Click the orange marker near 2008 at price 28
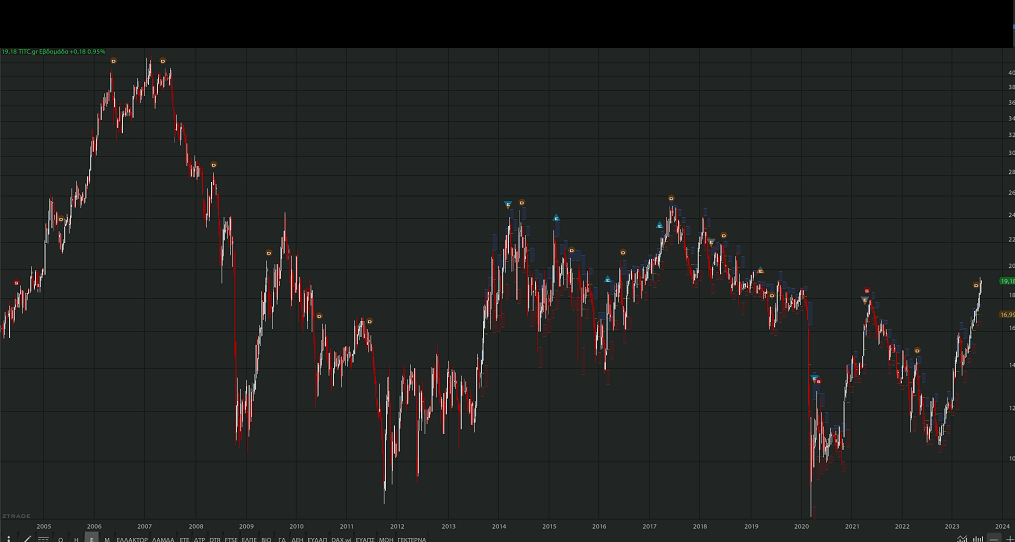 click(214, 165)
